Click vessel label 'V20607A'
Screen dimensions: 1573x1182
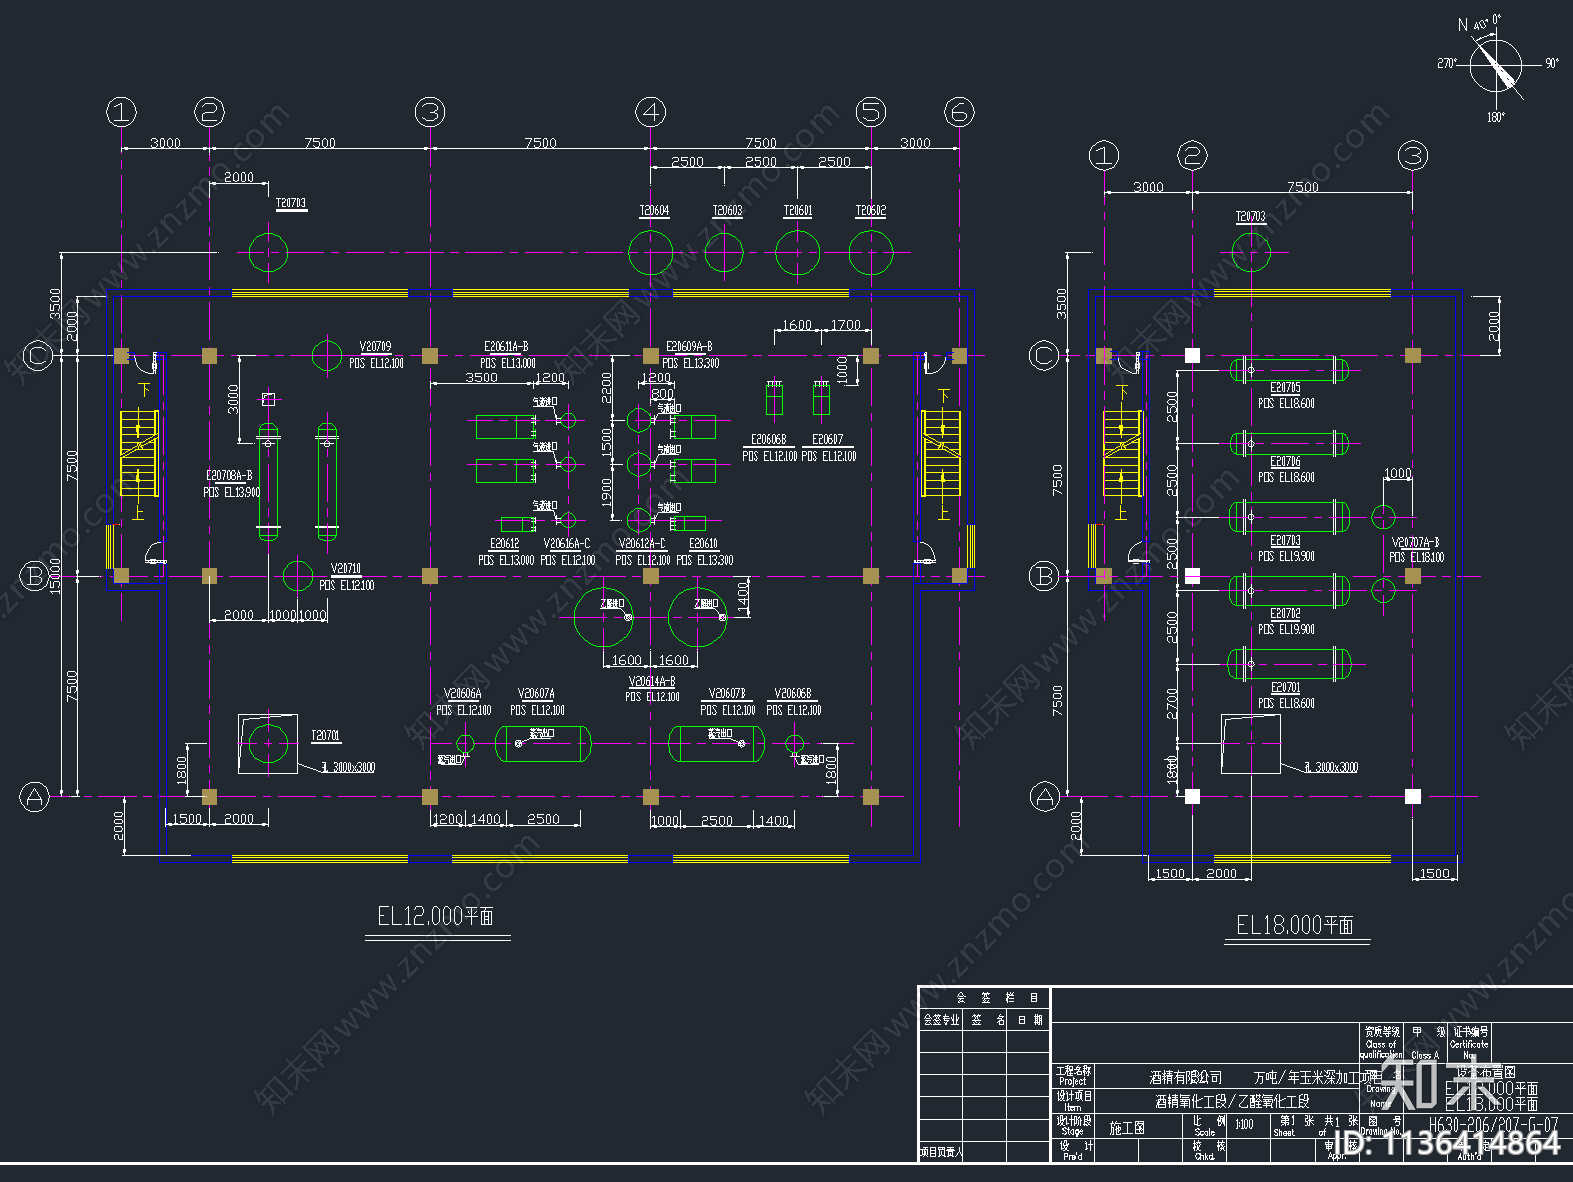click(x=536, y=694)
